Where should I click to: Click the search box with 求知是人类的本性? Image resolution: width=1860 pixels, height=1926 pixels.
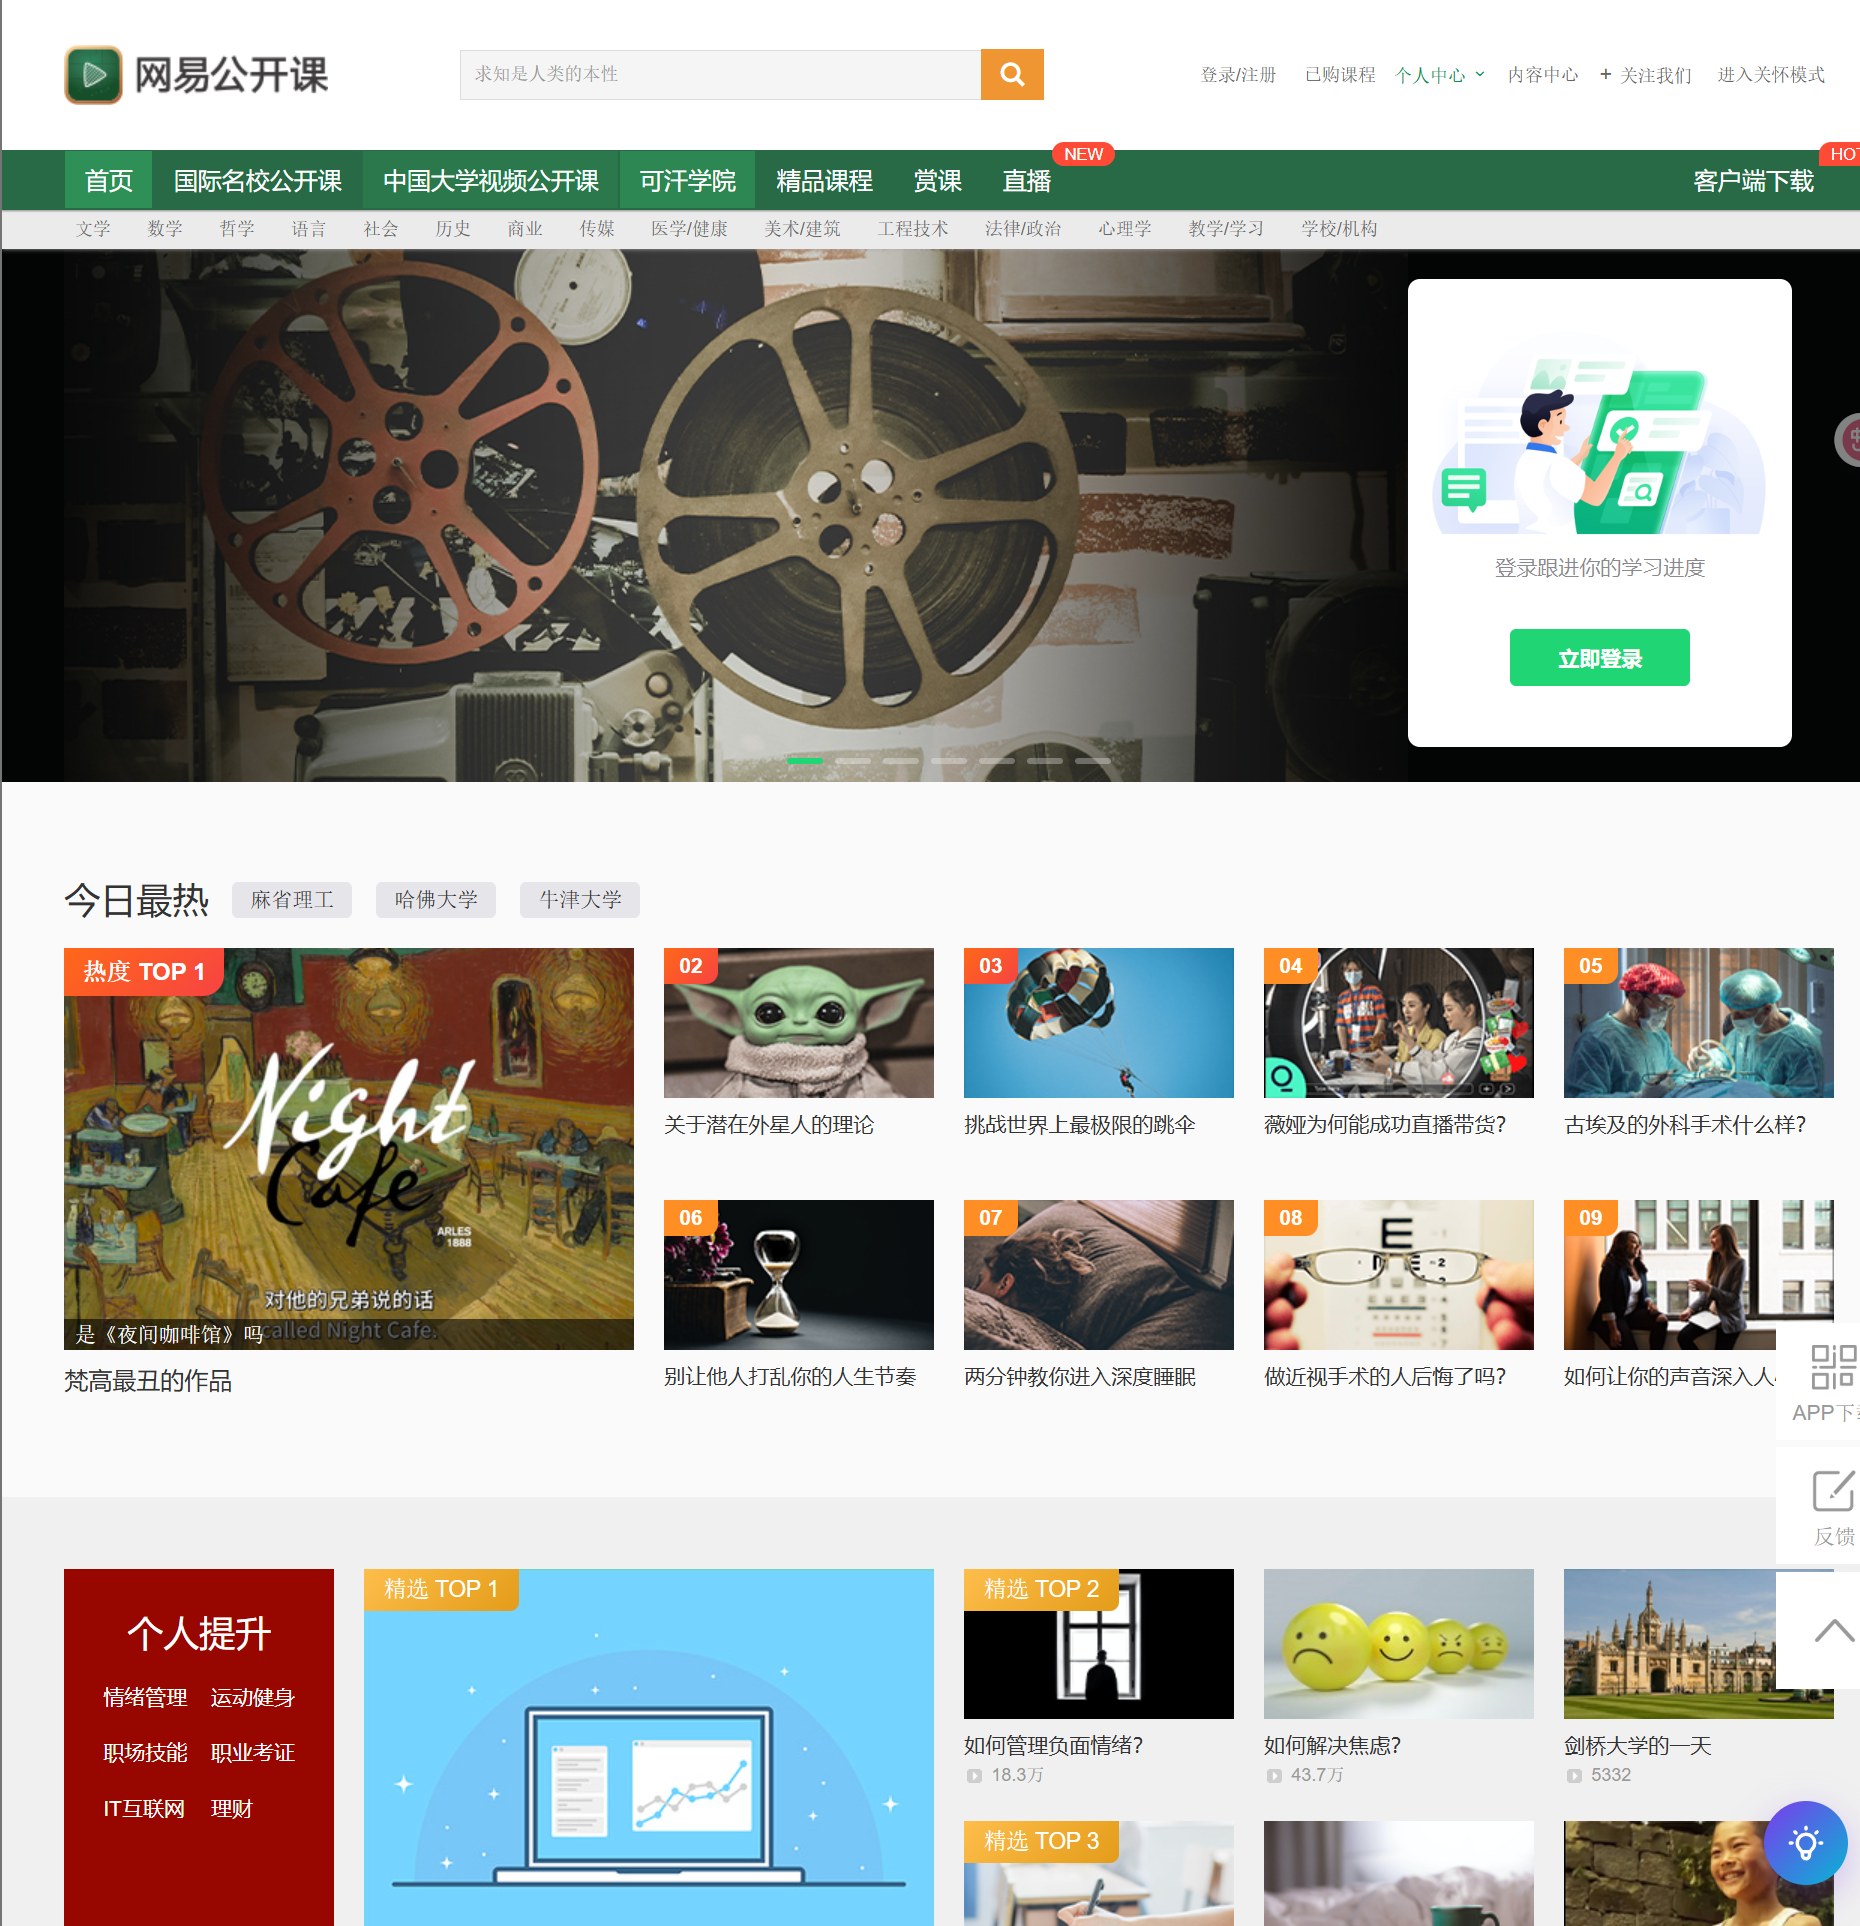pos(720,75)
